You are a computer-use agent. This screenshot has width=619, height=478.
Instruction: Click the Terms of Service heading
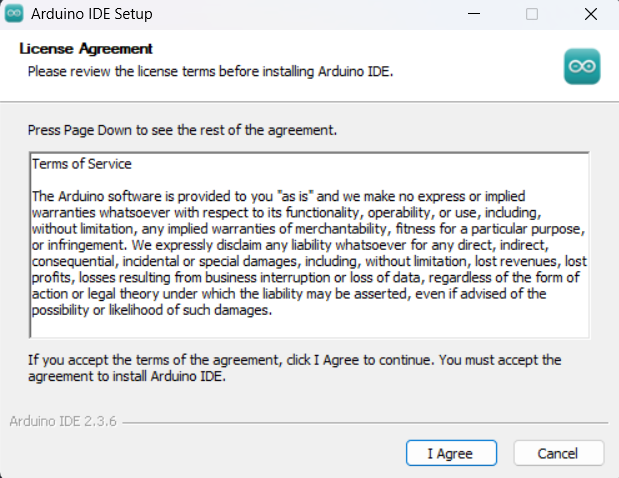point(82,163)
